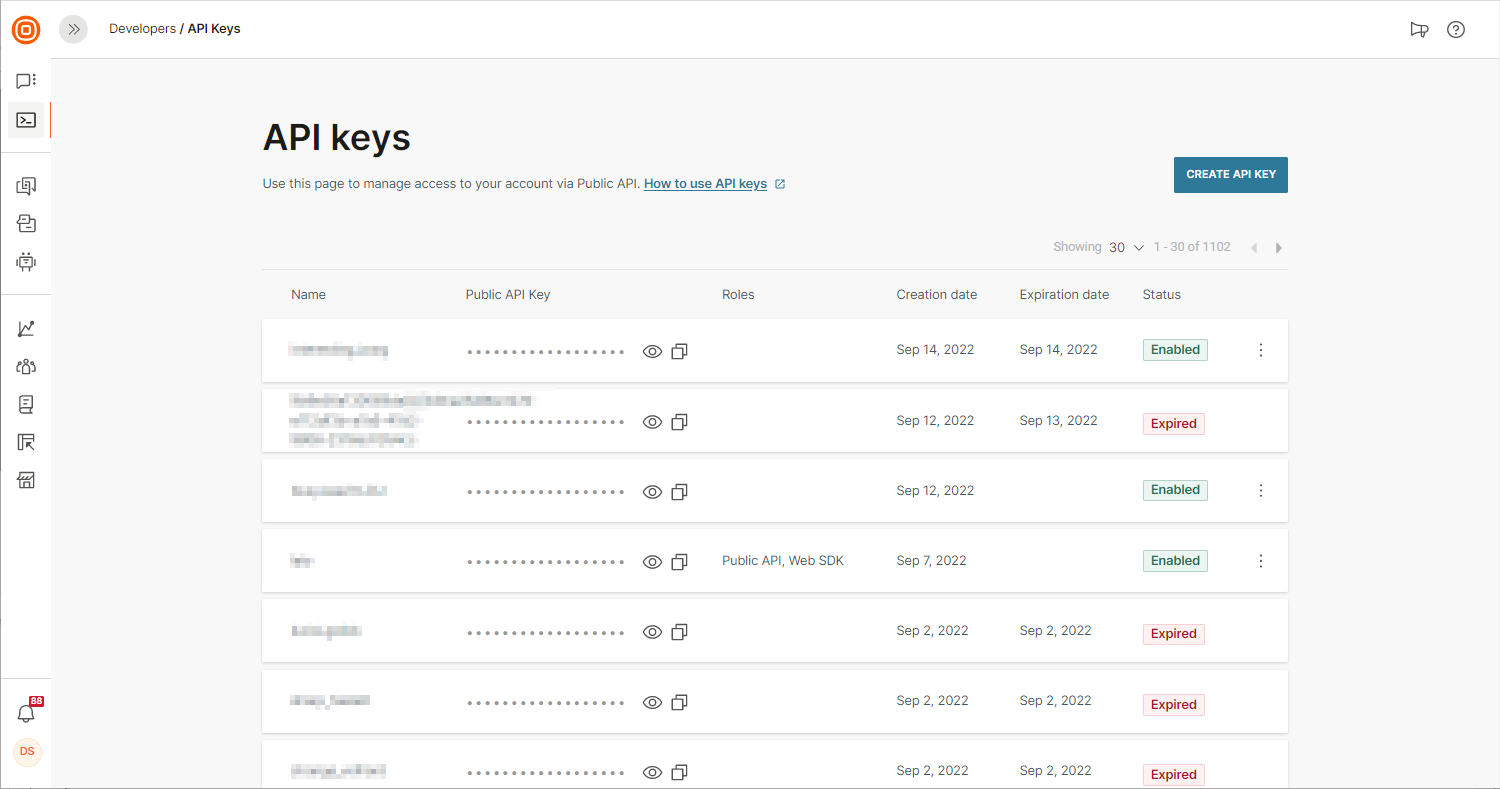The width and height of the screenshot is (1500, 789).
Task: Open the Showing 30 rows-per-page dropdown
Action: (1126, 247)
